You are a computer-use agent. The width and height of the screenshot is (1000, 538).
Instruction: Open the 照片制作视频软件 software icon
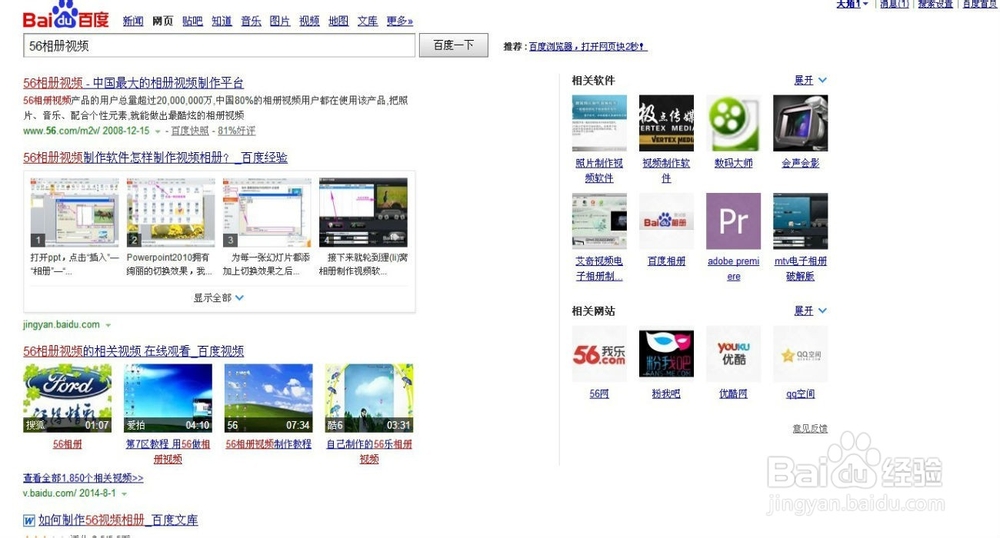pyautogui.click(x=599, y=123)
